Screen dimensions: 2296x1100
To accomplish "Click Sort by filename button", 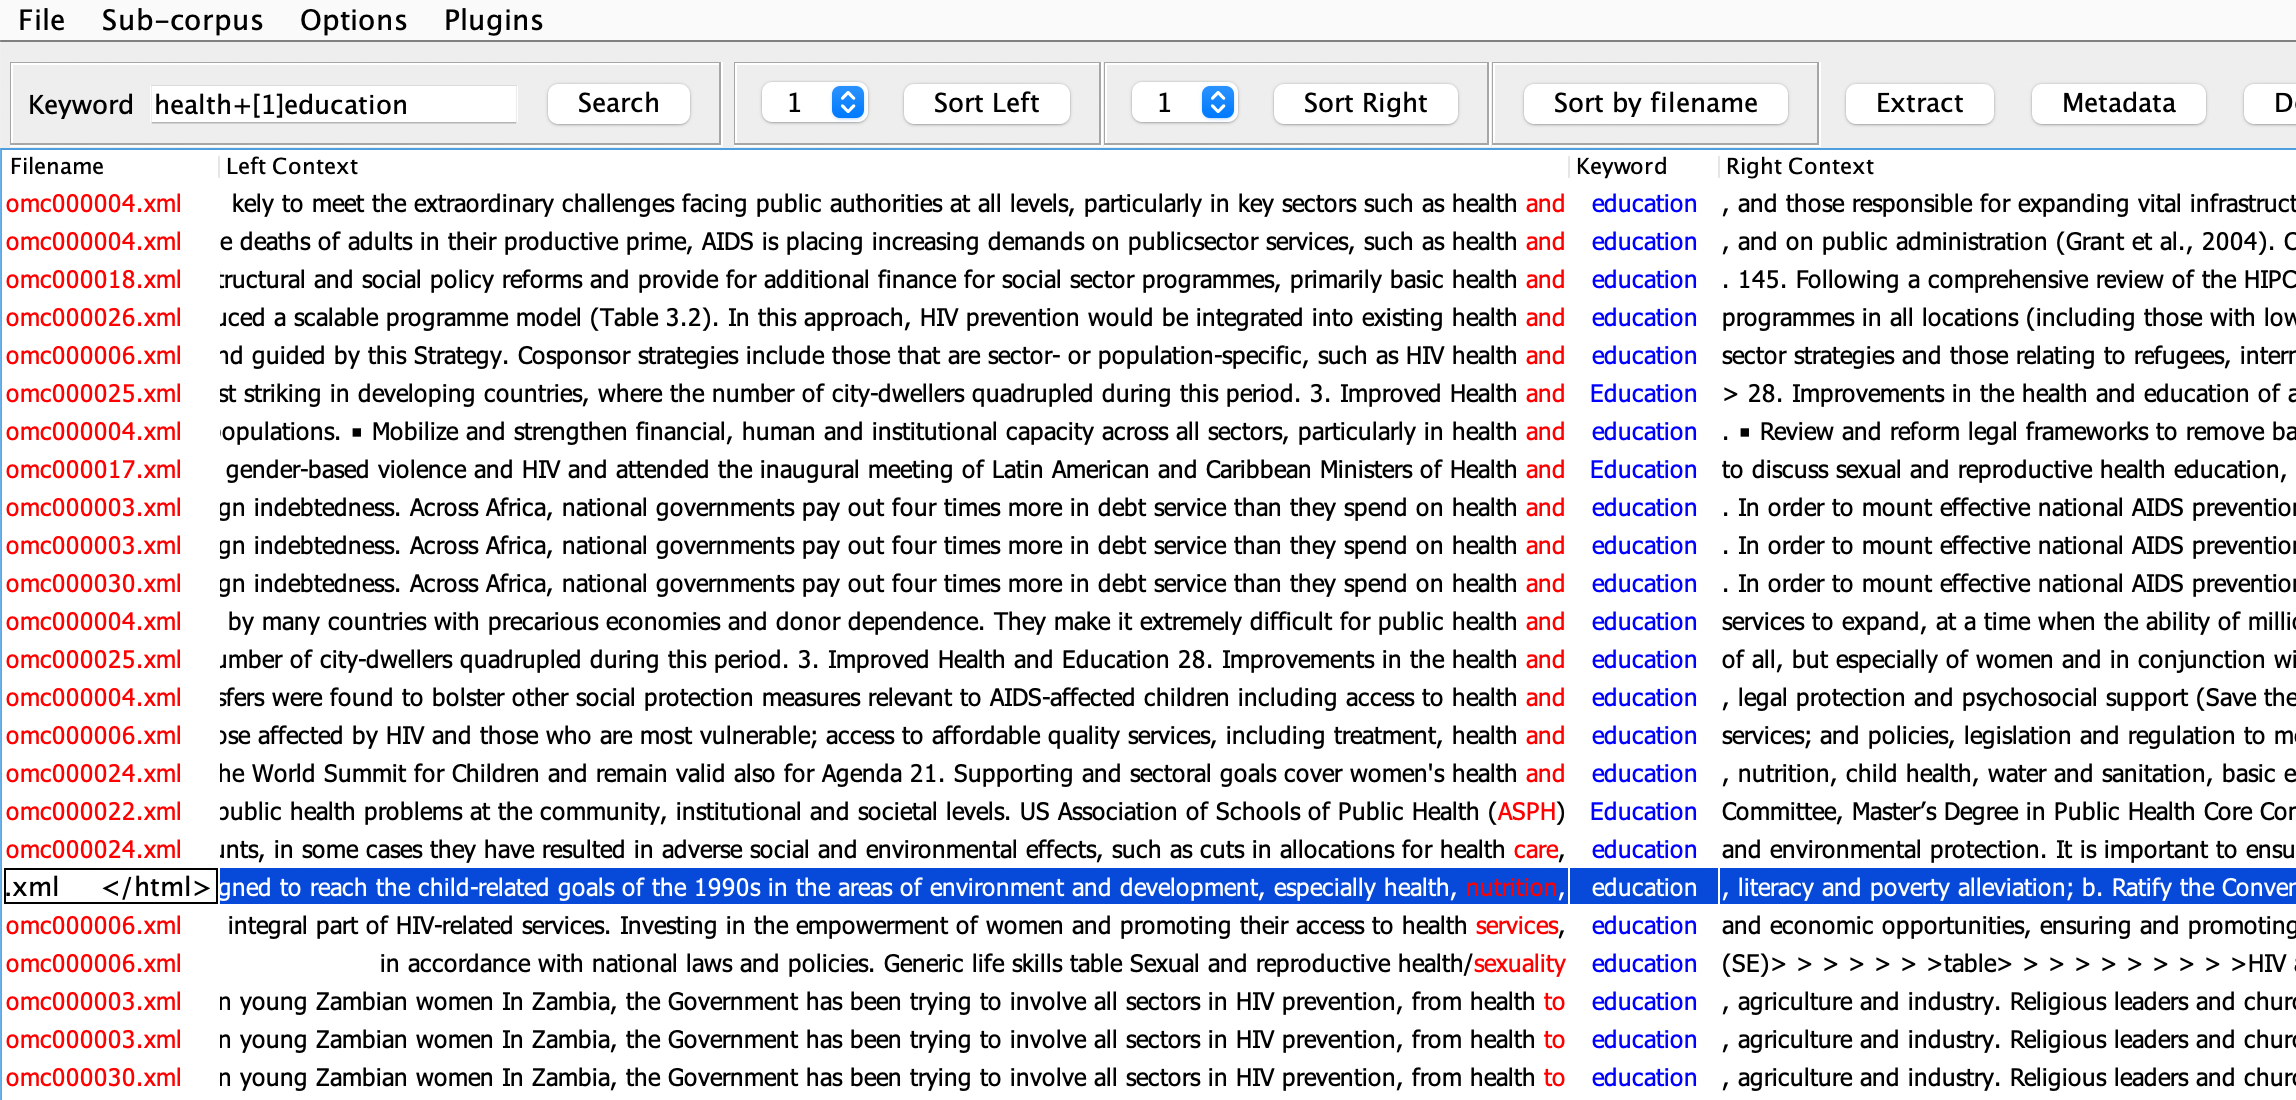I will [1655, 103].
